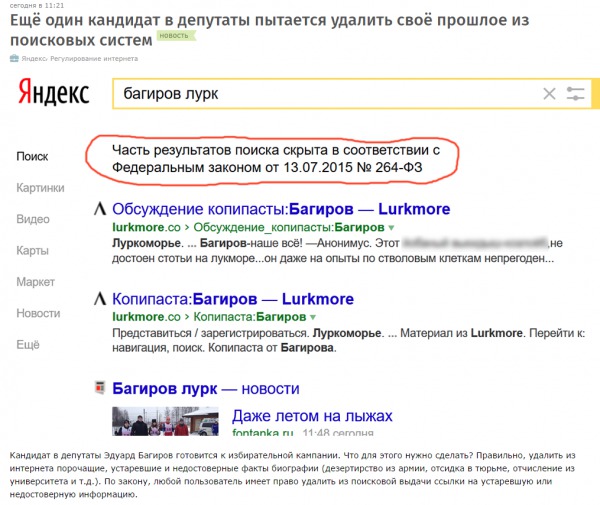Open the Маркет search tab
The width and height of the screenshot is (600, 505).
36,282
